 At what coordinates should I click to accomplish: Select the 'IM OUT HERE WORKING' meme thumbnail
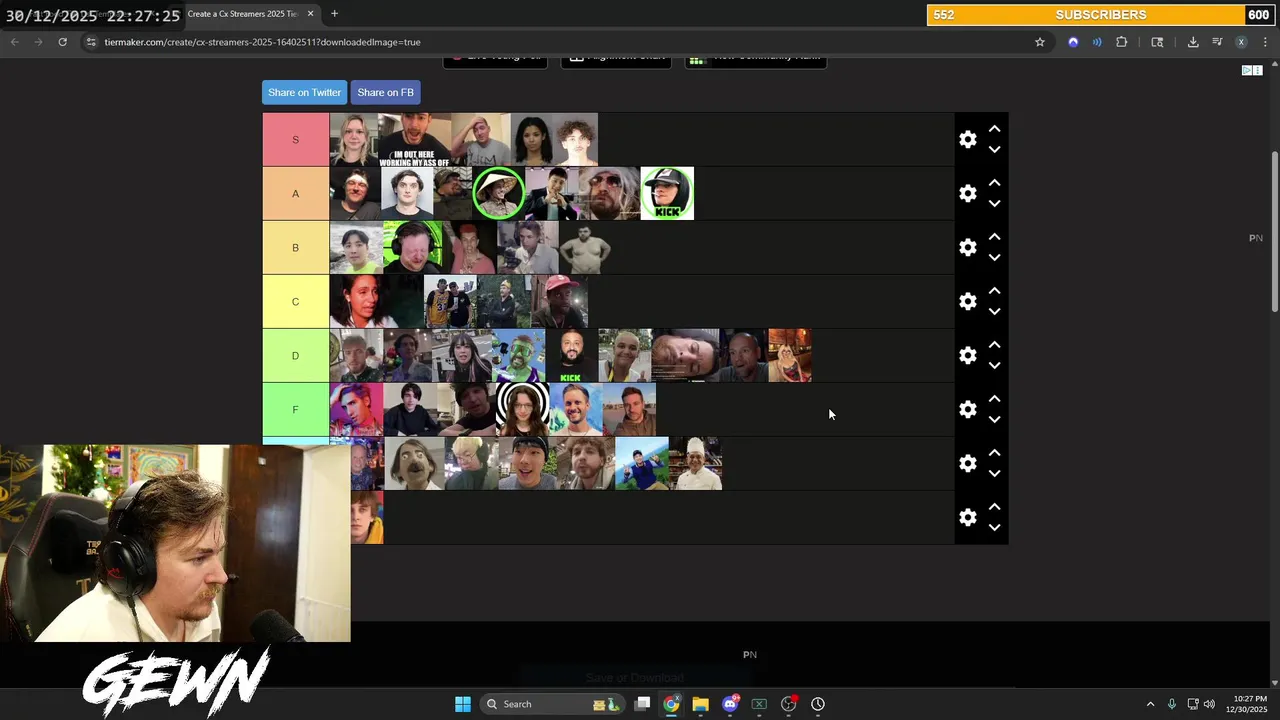(x=414, y=139)
